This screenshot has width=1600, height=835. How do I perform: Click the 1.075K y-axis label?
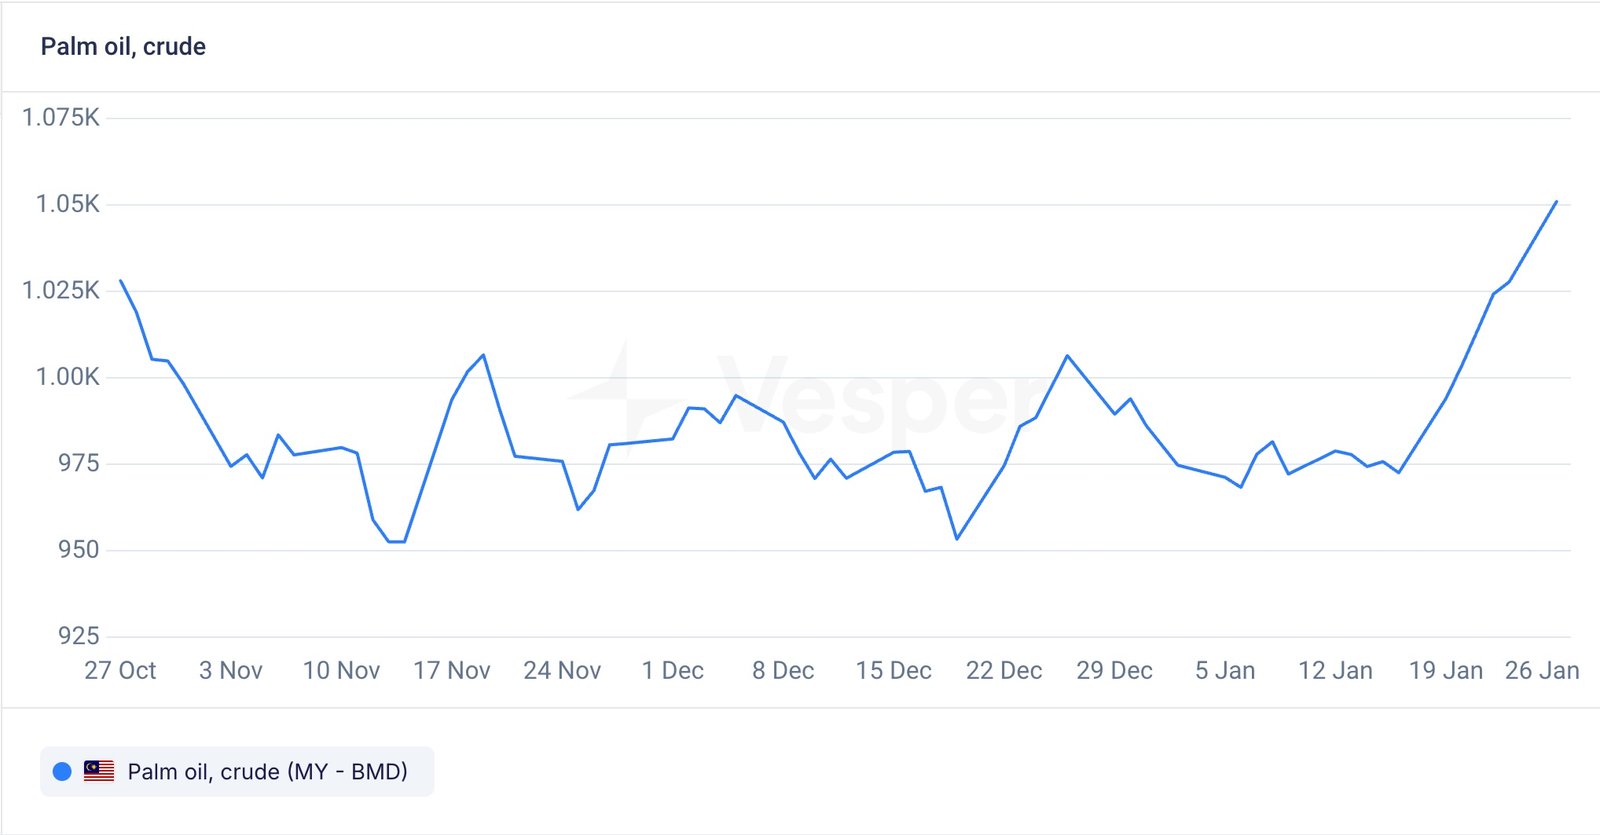tap(61, 117)
